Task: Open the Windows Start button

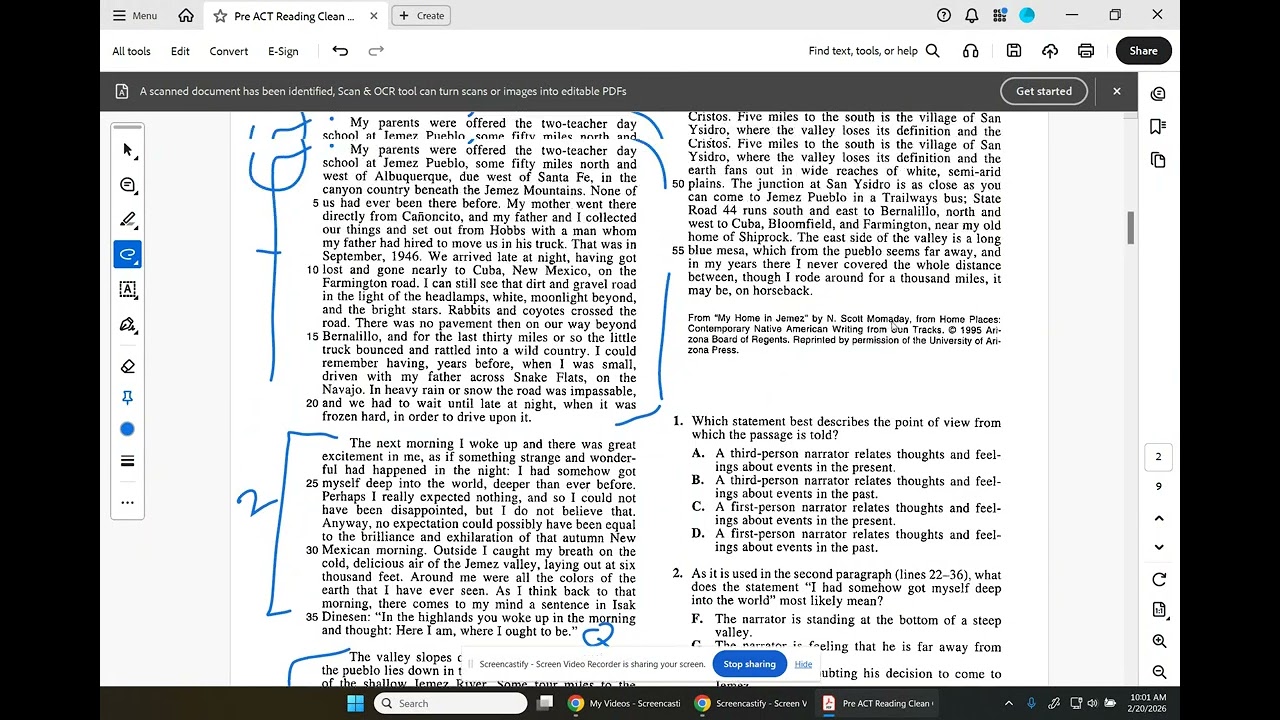Action: tap(355, 703)
